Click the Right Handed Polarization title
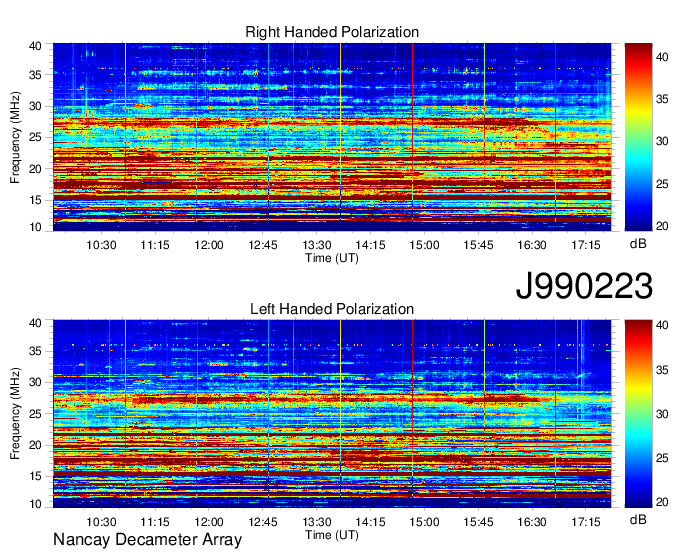The height and width of the screenshot is (552, 680). tap(332, 32)
